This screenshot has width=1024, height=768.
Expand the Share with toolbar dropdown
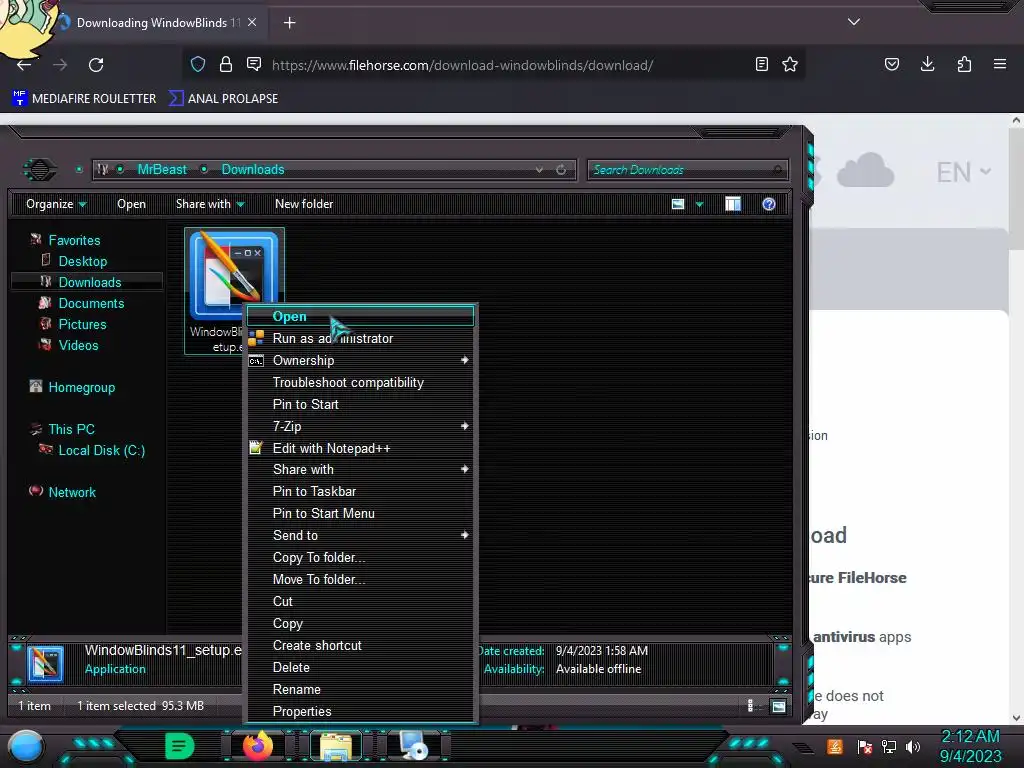pyautogui.click(x=210, y=204)
